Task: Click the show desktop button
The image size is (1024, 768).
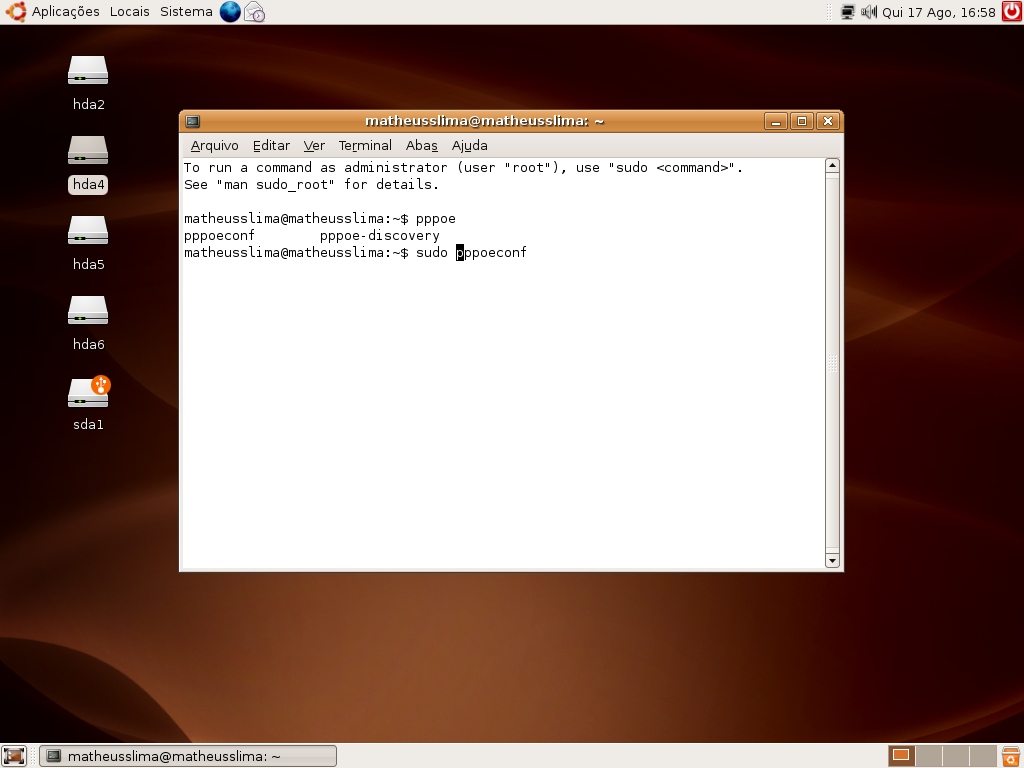Action: pos(13,756)
